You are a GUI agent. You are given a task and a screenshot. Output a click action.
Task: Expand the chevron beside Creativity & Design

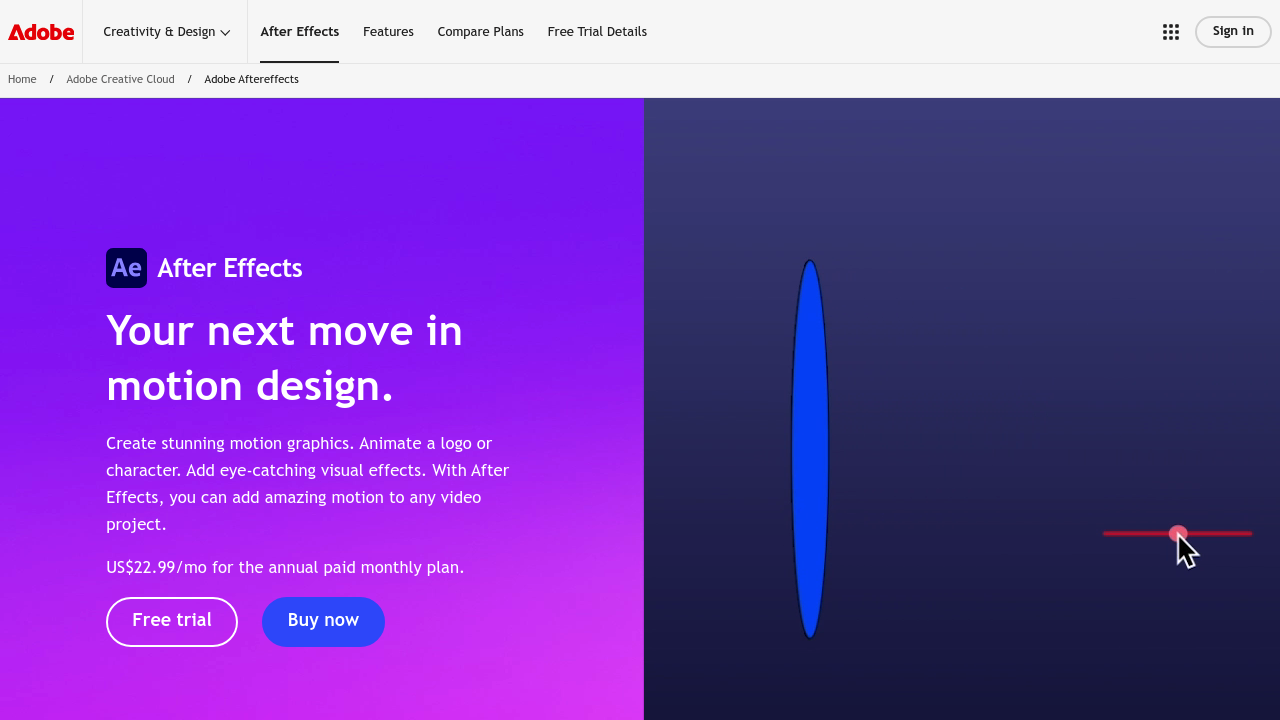[x=226, y=32]
